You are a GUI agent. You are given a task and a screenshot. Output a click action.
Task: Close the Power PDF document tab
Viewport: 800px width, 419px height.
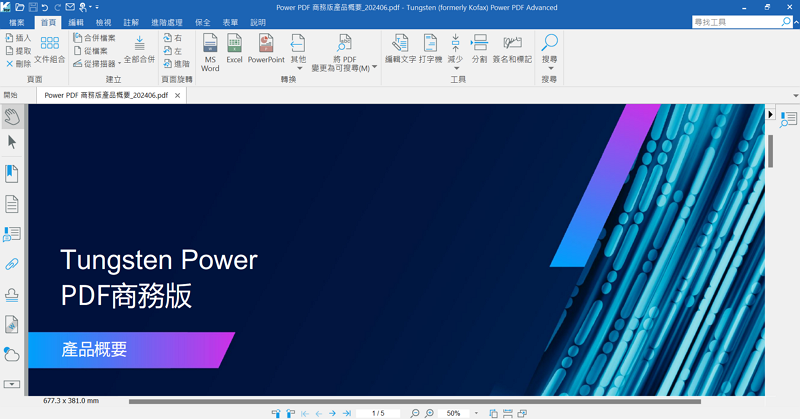pos(178,95)
